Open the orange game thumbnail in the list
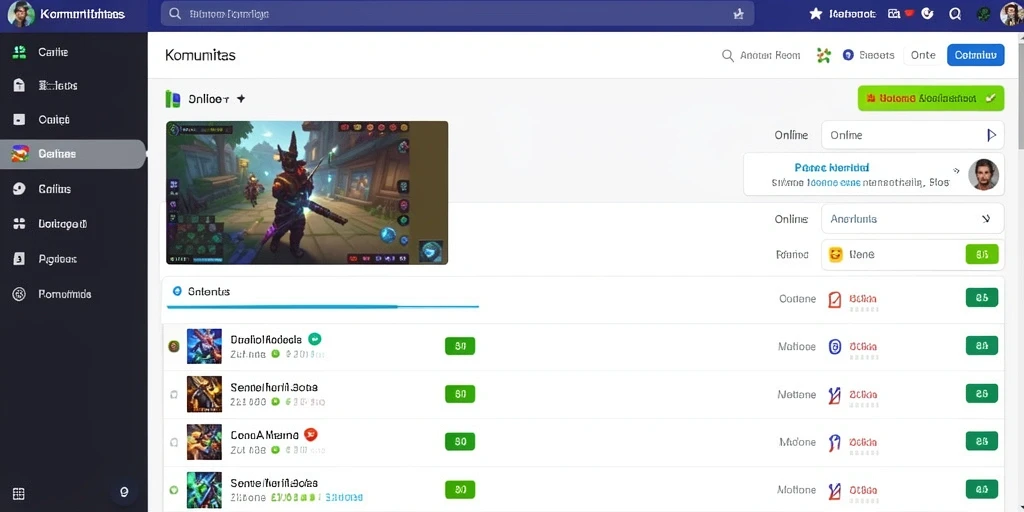Screen dimensions: 1024x512 pyautogui.click(x=204, y=394)
